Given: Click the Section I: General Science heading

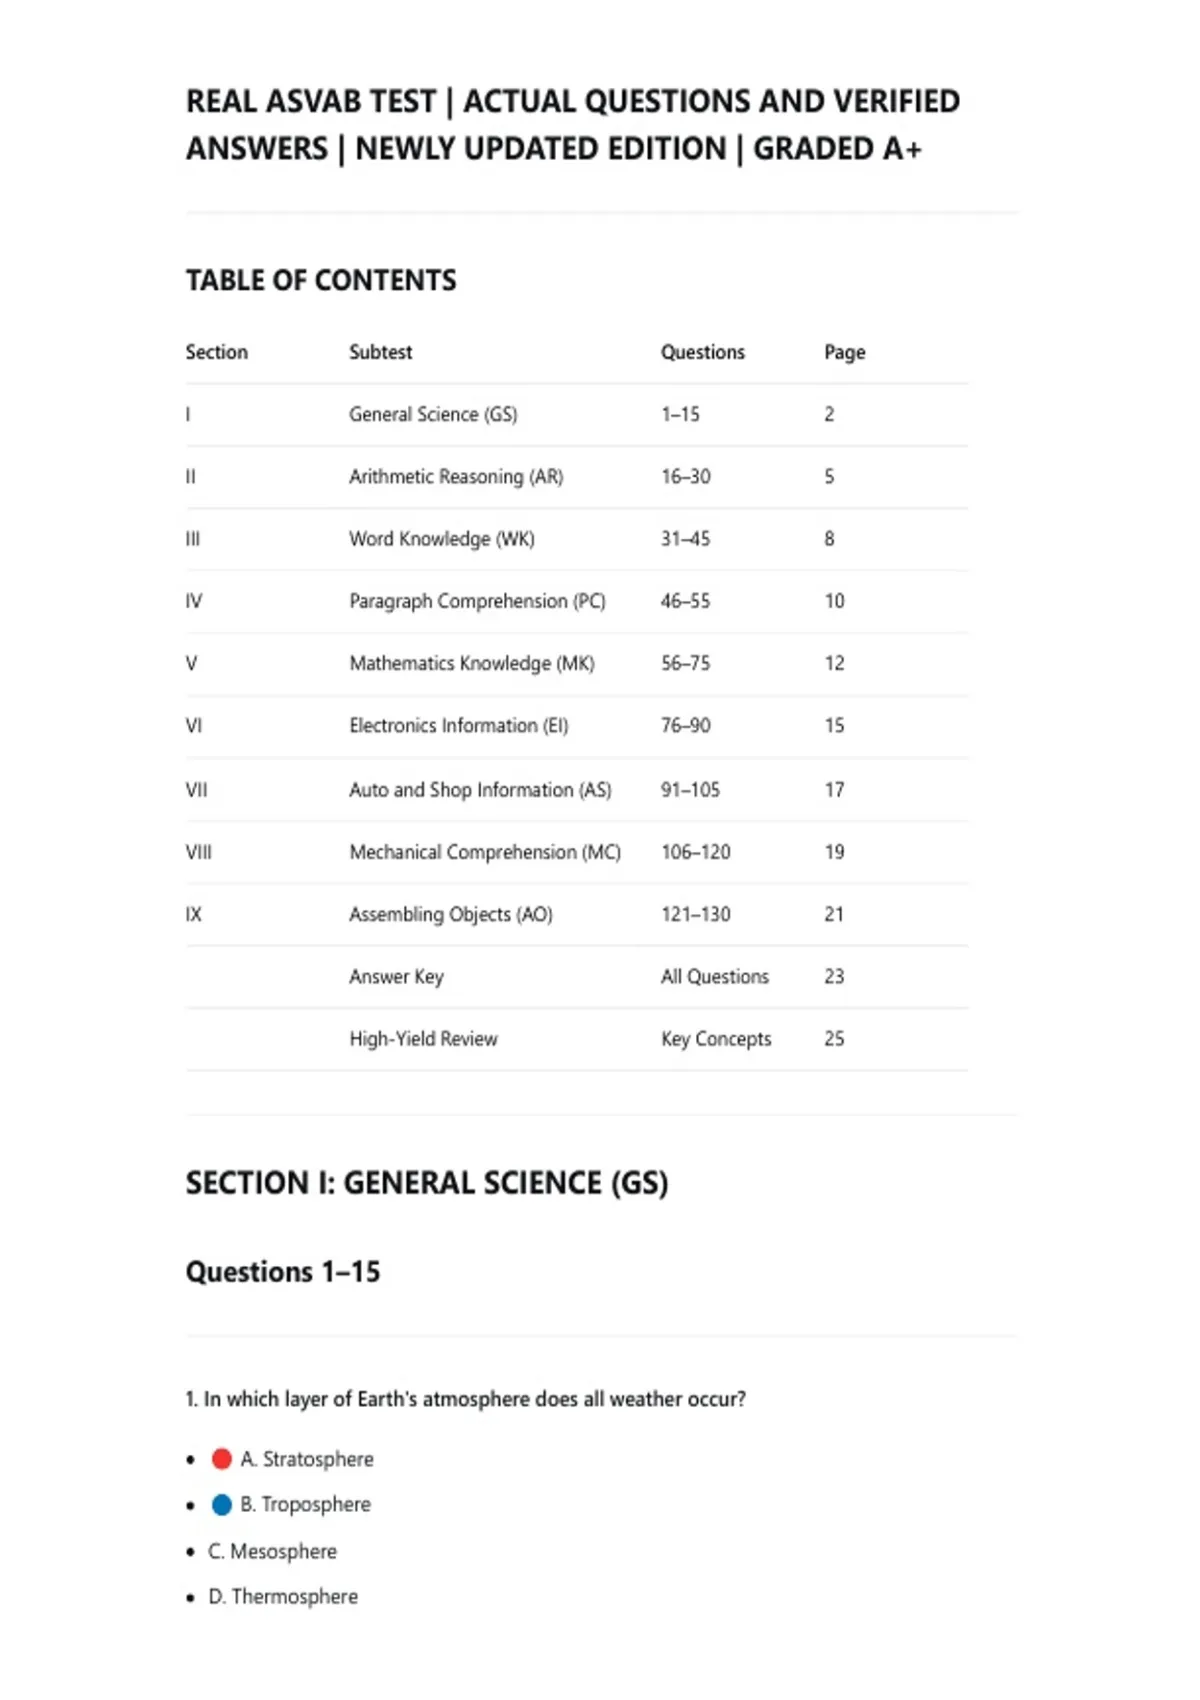Looking at the screenshot, I should [x=427, y=1183].
